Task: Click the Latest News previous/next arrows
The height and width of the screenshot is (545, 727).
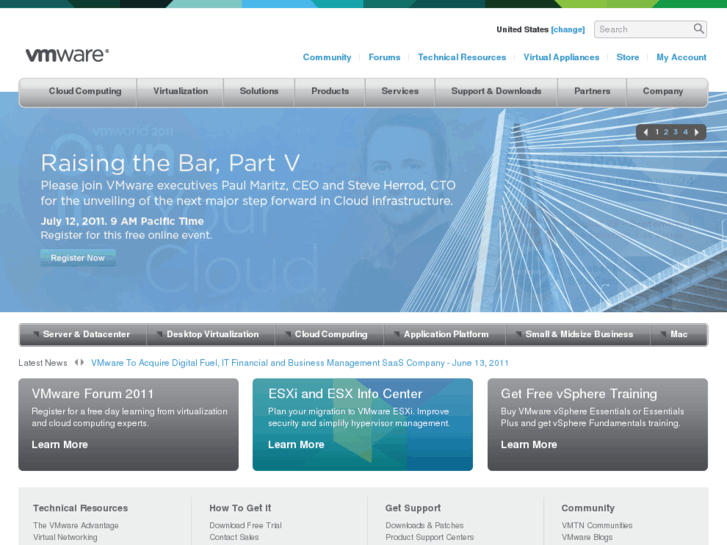Action: point(79,362)
